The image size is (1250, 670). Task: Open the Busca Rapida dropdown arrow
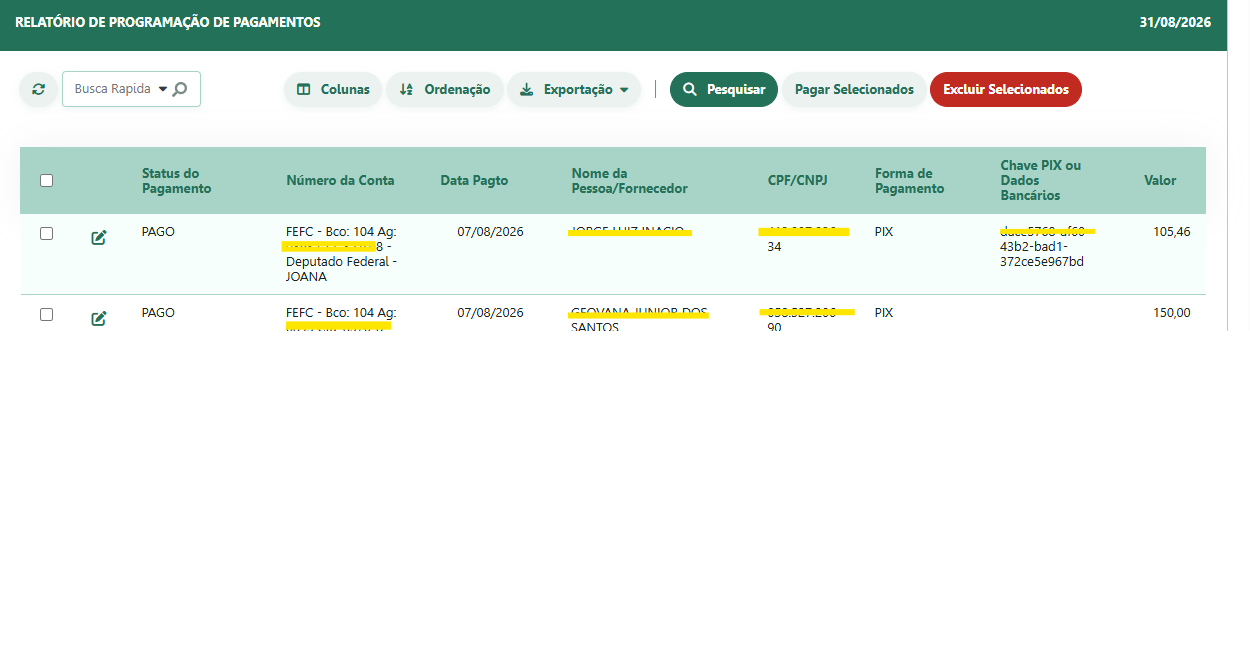tap(163, 89)
